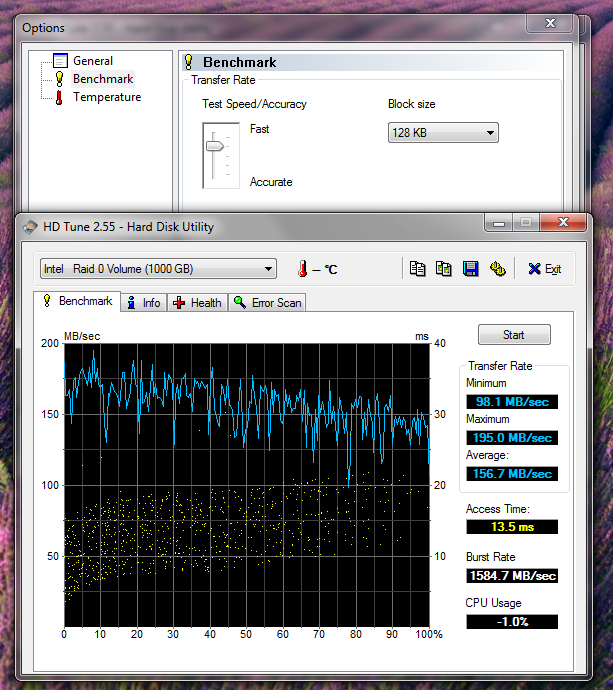Viewport: 613px width, 690px height.
Task: Click the Exit button in toolbar
Action: click(x=544, y=269)
